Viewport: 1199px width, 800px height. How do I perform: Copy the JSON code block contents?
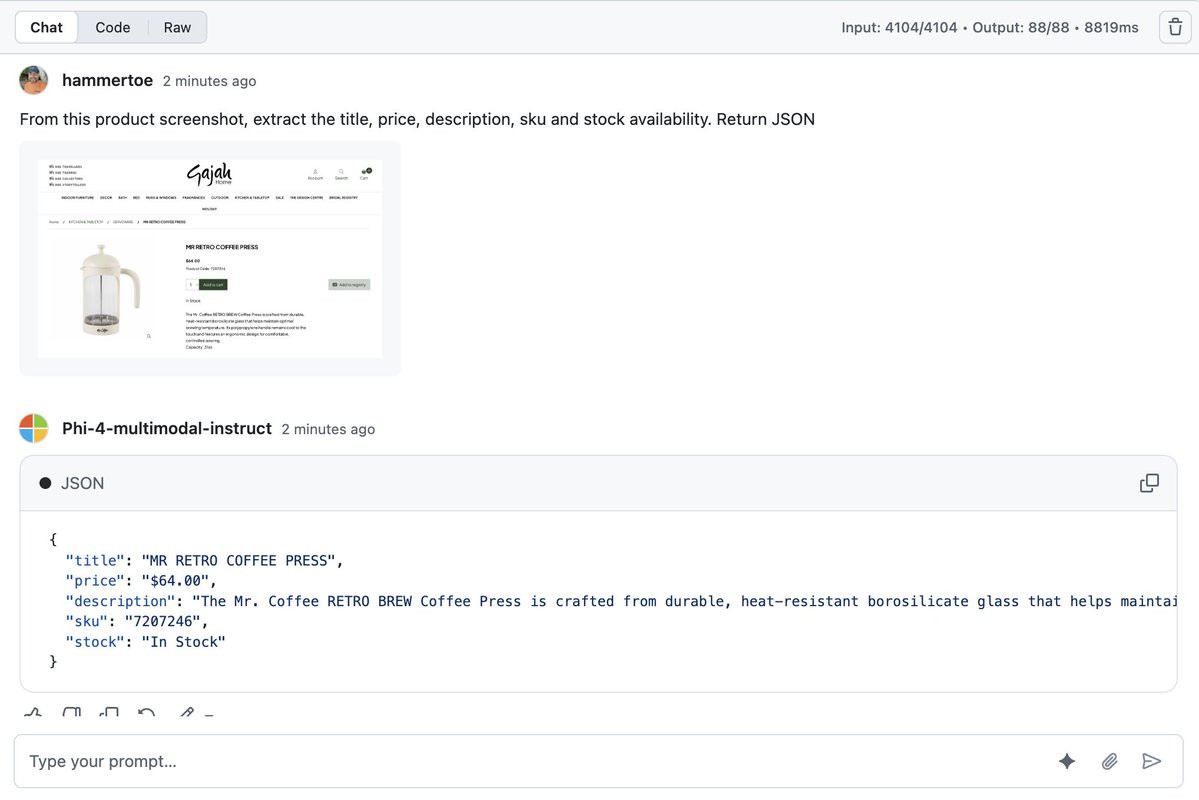pyautogui.click(x=1149, y=483)
